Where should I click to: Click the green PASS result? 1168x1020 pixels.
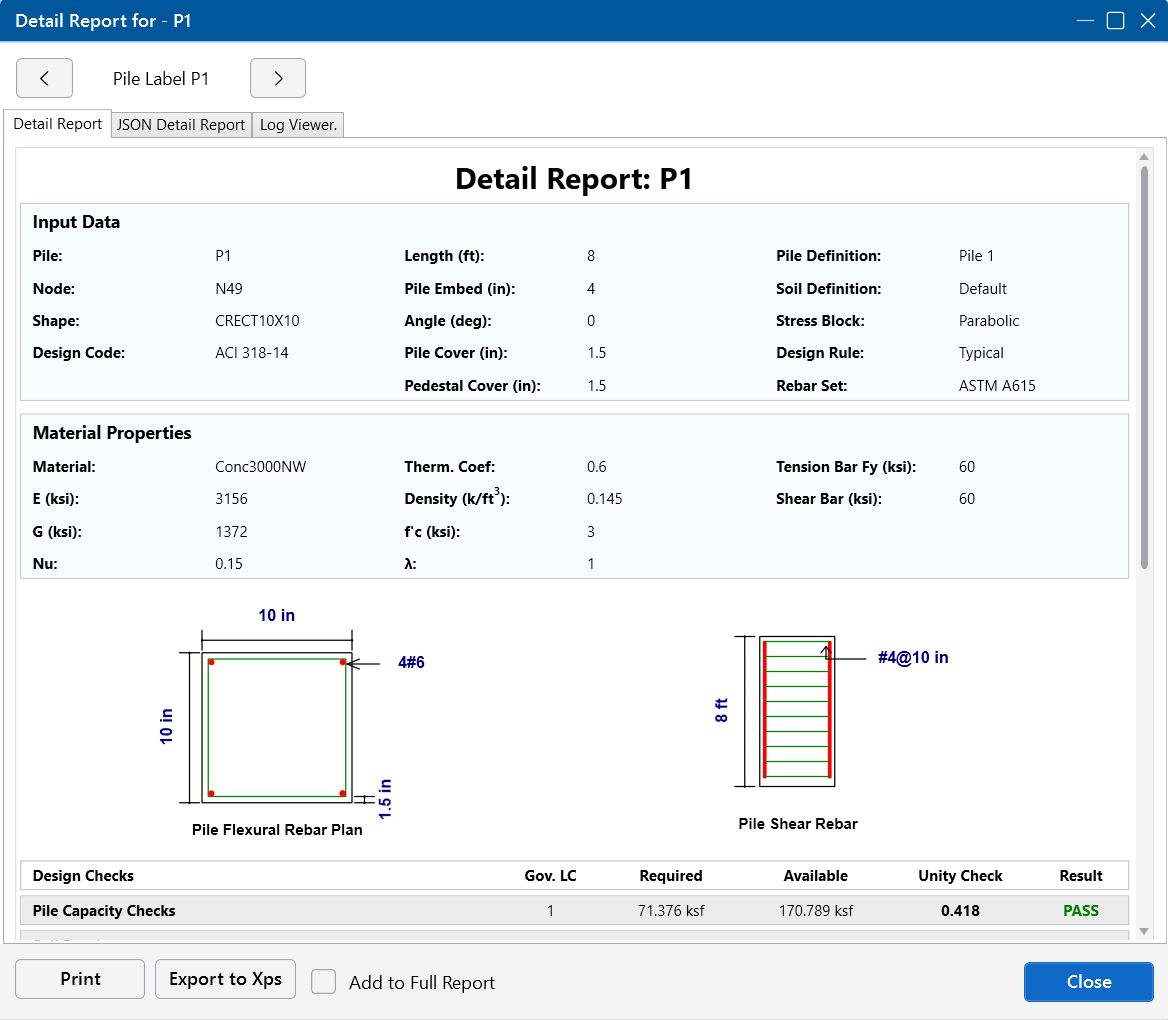coord(1080,911)
